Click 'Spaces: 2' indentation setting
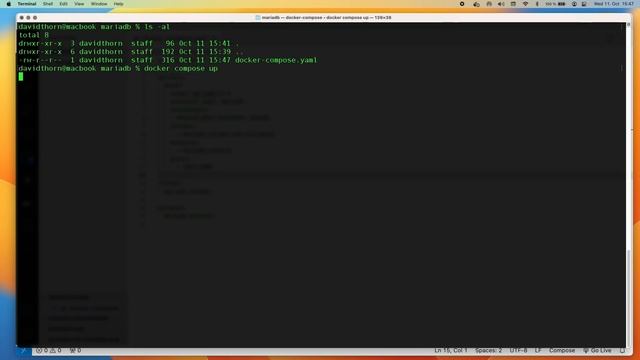640x360 pixels. (x=488, y=351)
